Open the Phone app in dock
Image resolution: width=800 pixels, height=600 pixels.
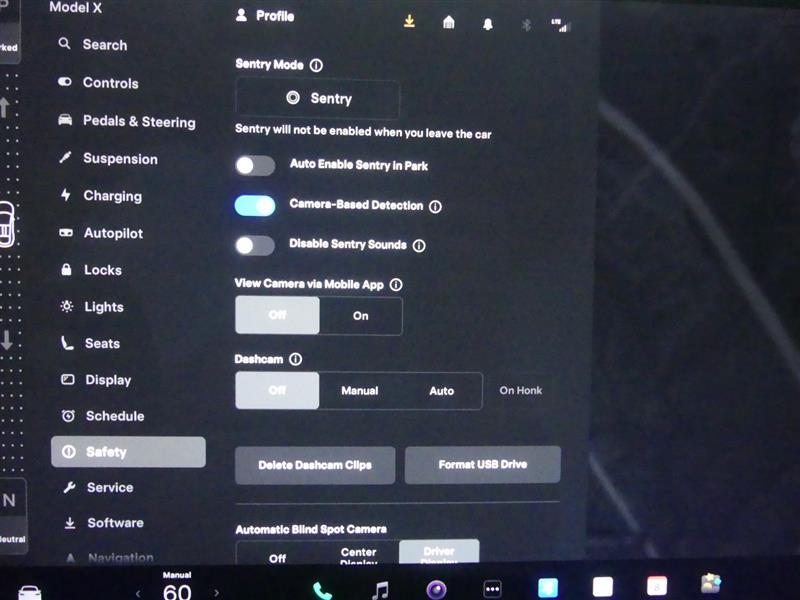(322, 590)
